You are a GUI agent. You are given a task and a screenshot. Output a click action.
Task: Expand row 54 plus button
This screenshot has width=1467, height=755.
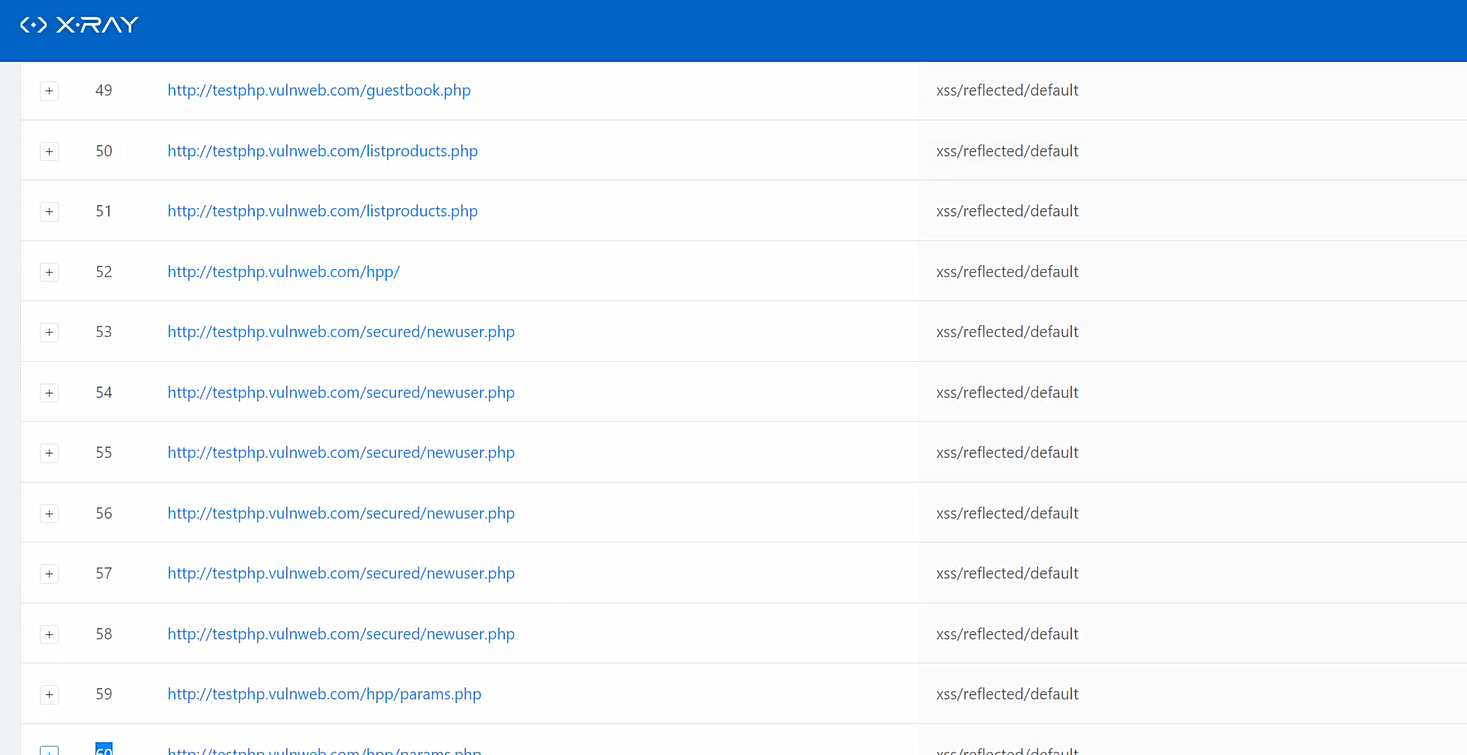(49, 393)
